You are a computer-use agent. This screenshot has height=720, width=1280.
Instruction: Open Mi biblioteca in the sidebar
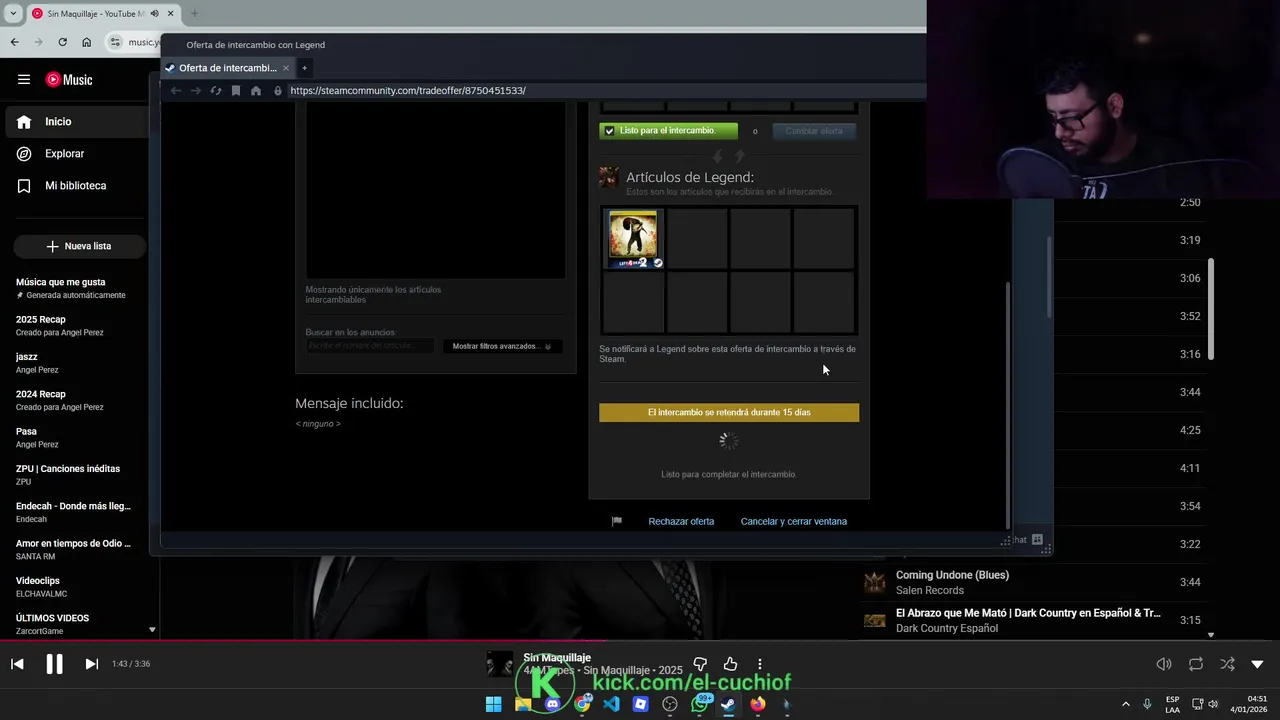(77, 186)
